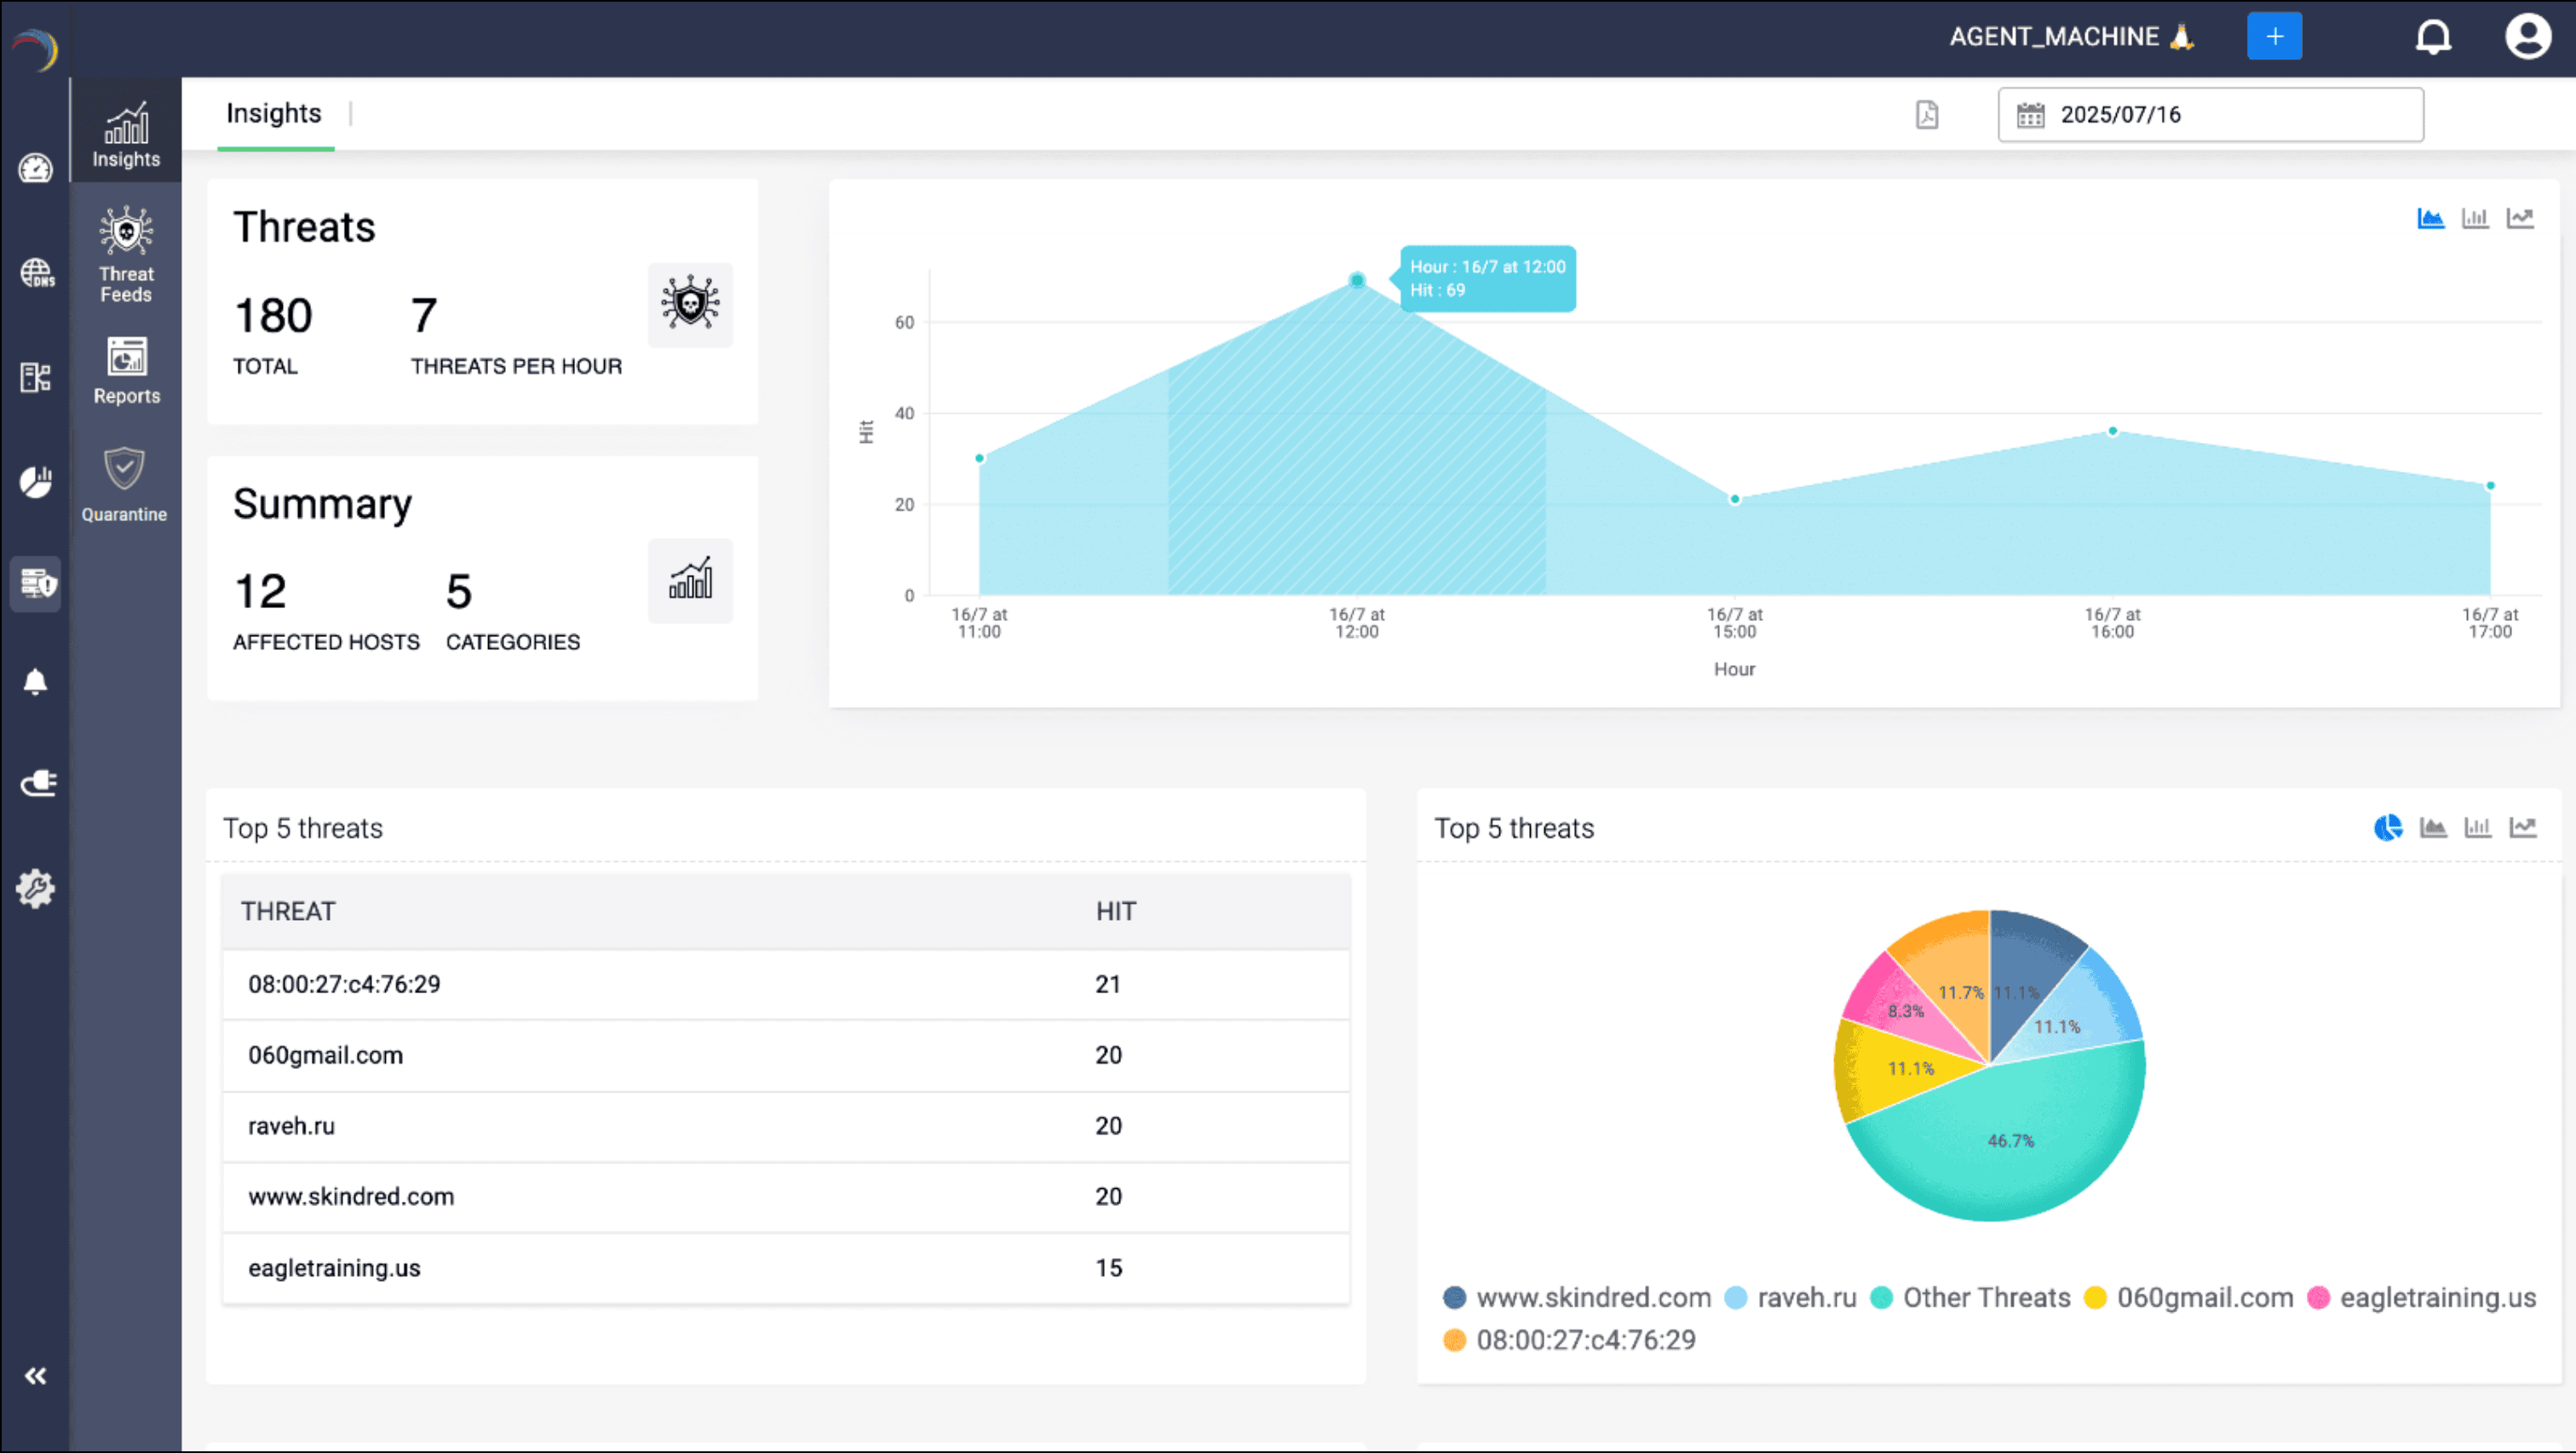The width and height of the screenshot is (2576, 1453).
Task: Open the settings gear in sidebar
Action: tap(36, 888)
